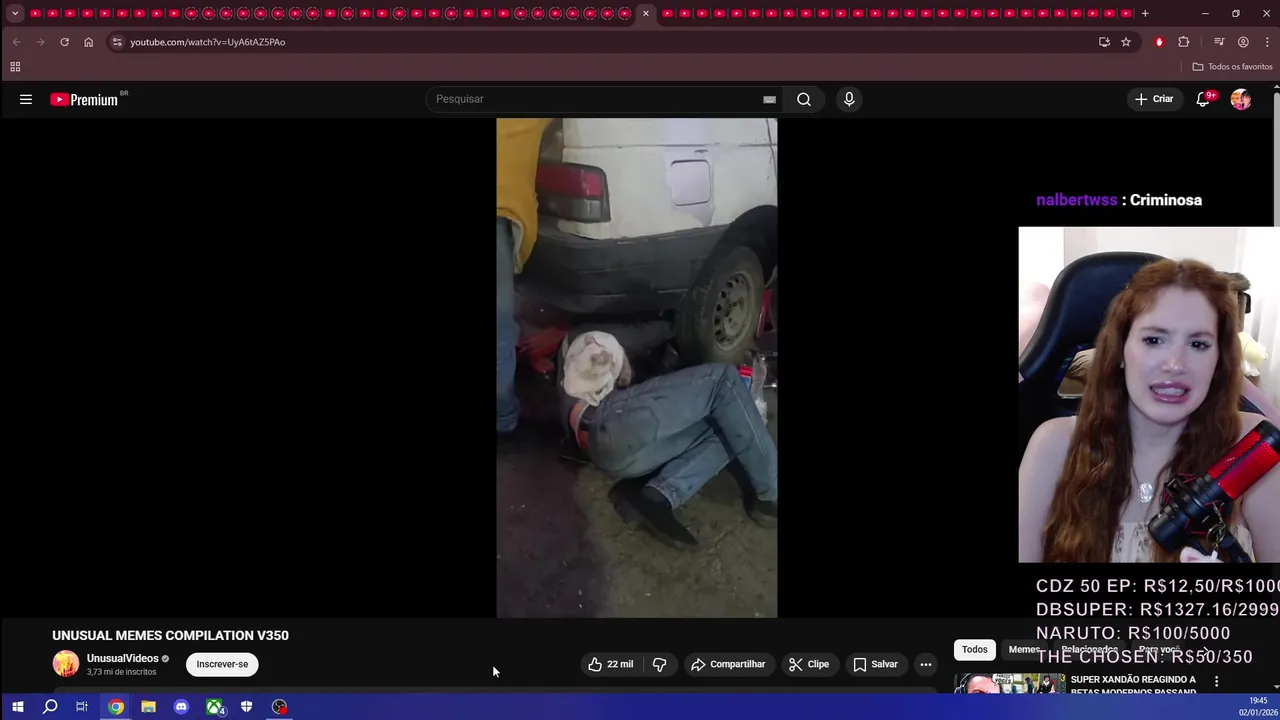Open the UnusualVideos channel name link

tap(122, 658)
